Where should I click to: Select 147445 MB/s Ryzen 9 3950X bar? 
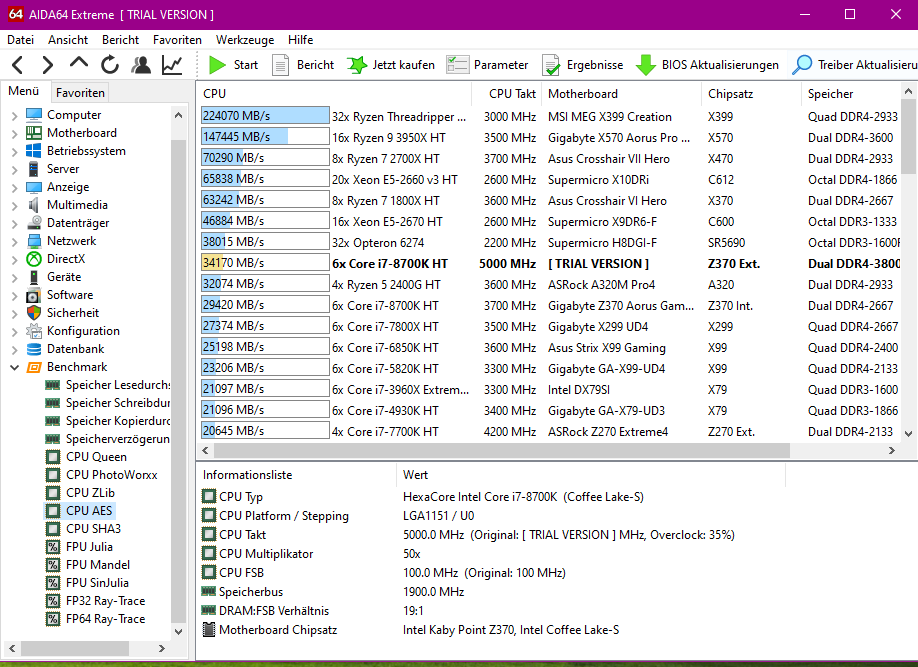pos(265,137)
